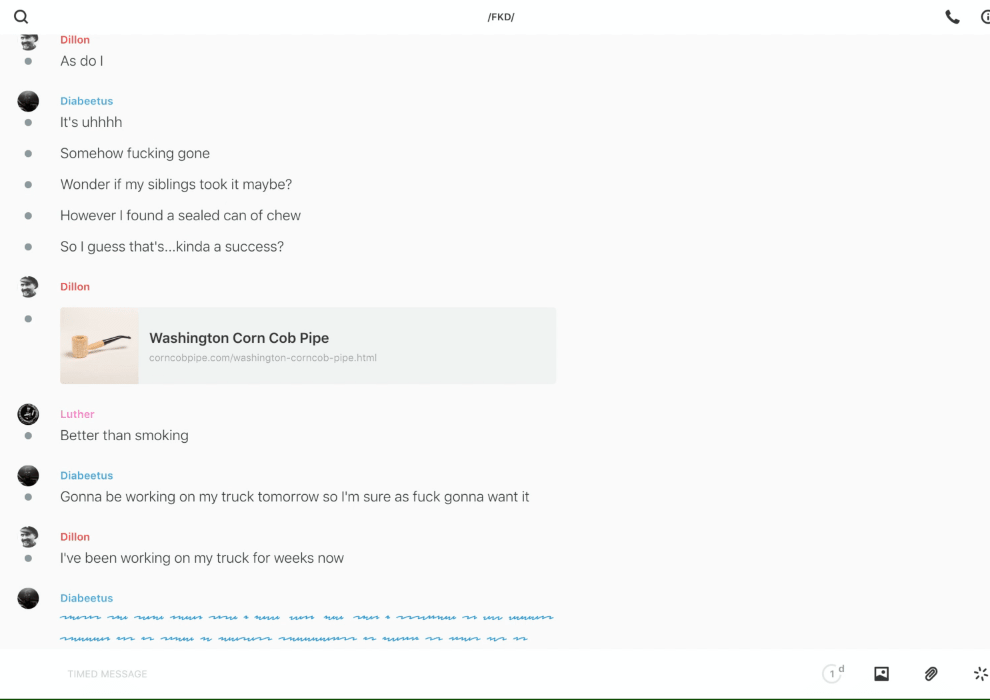The width and height of the screenshot is (990, 700).
Task: Toggle the 1d timed message timer
Action: 833,674
